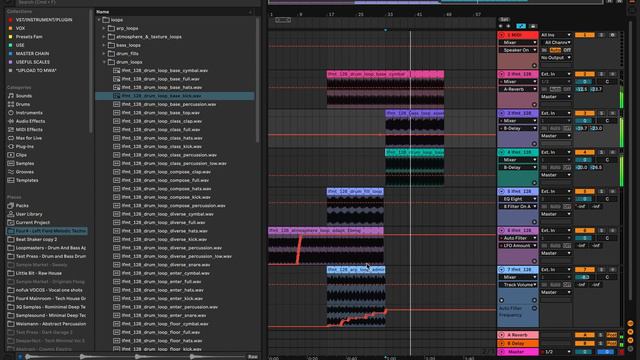Open the Clips category

[x=21, y=155]
